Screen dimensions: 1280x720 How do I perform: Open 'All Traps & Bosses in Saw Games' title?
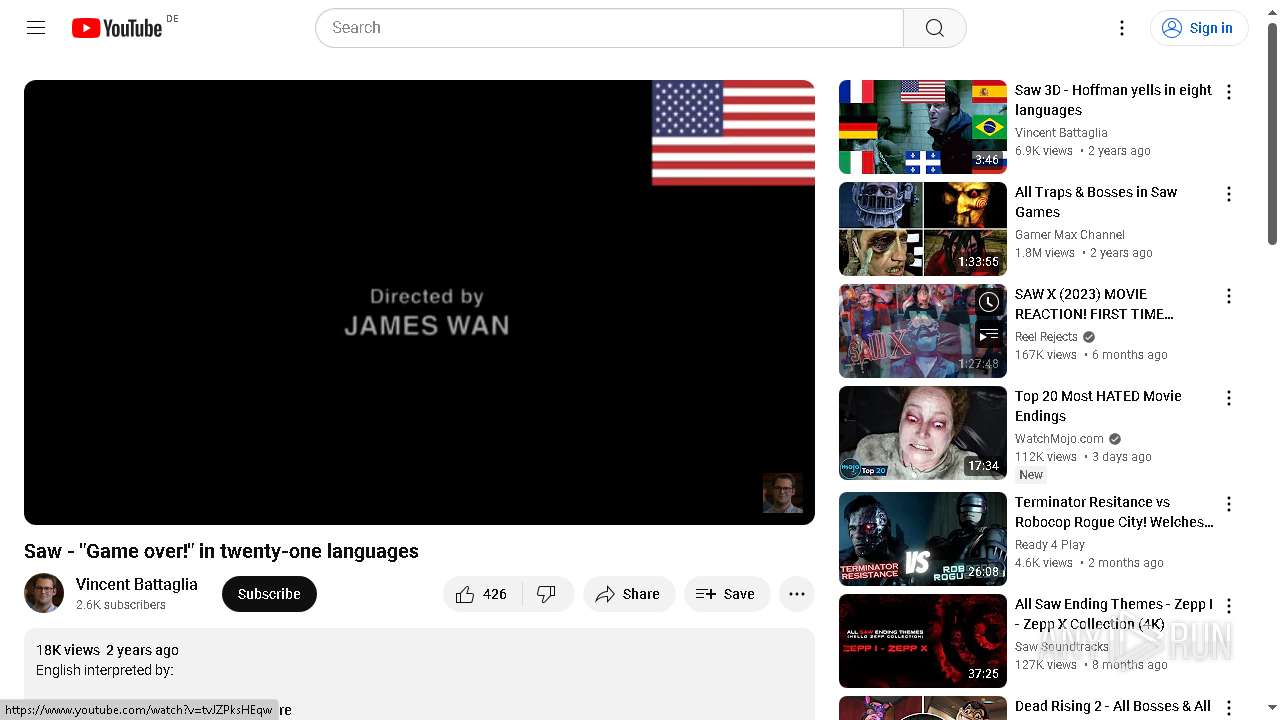tap(1096, 202)
